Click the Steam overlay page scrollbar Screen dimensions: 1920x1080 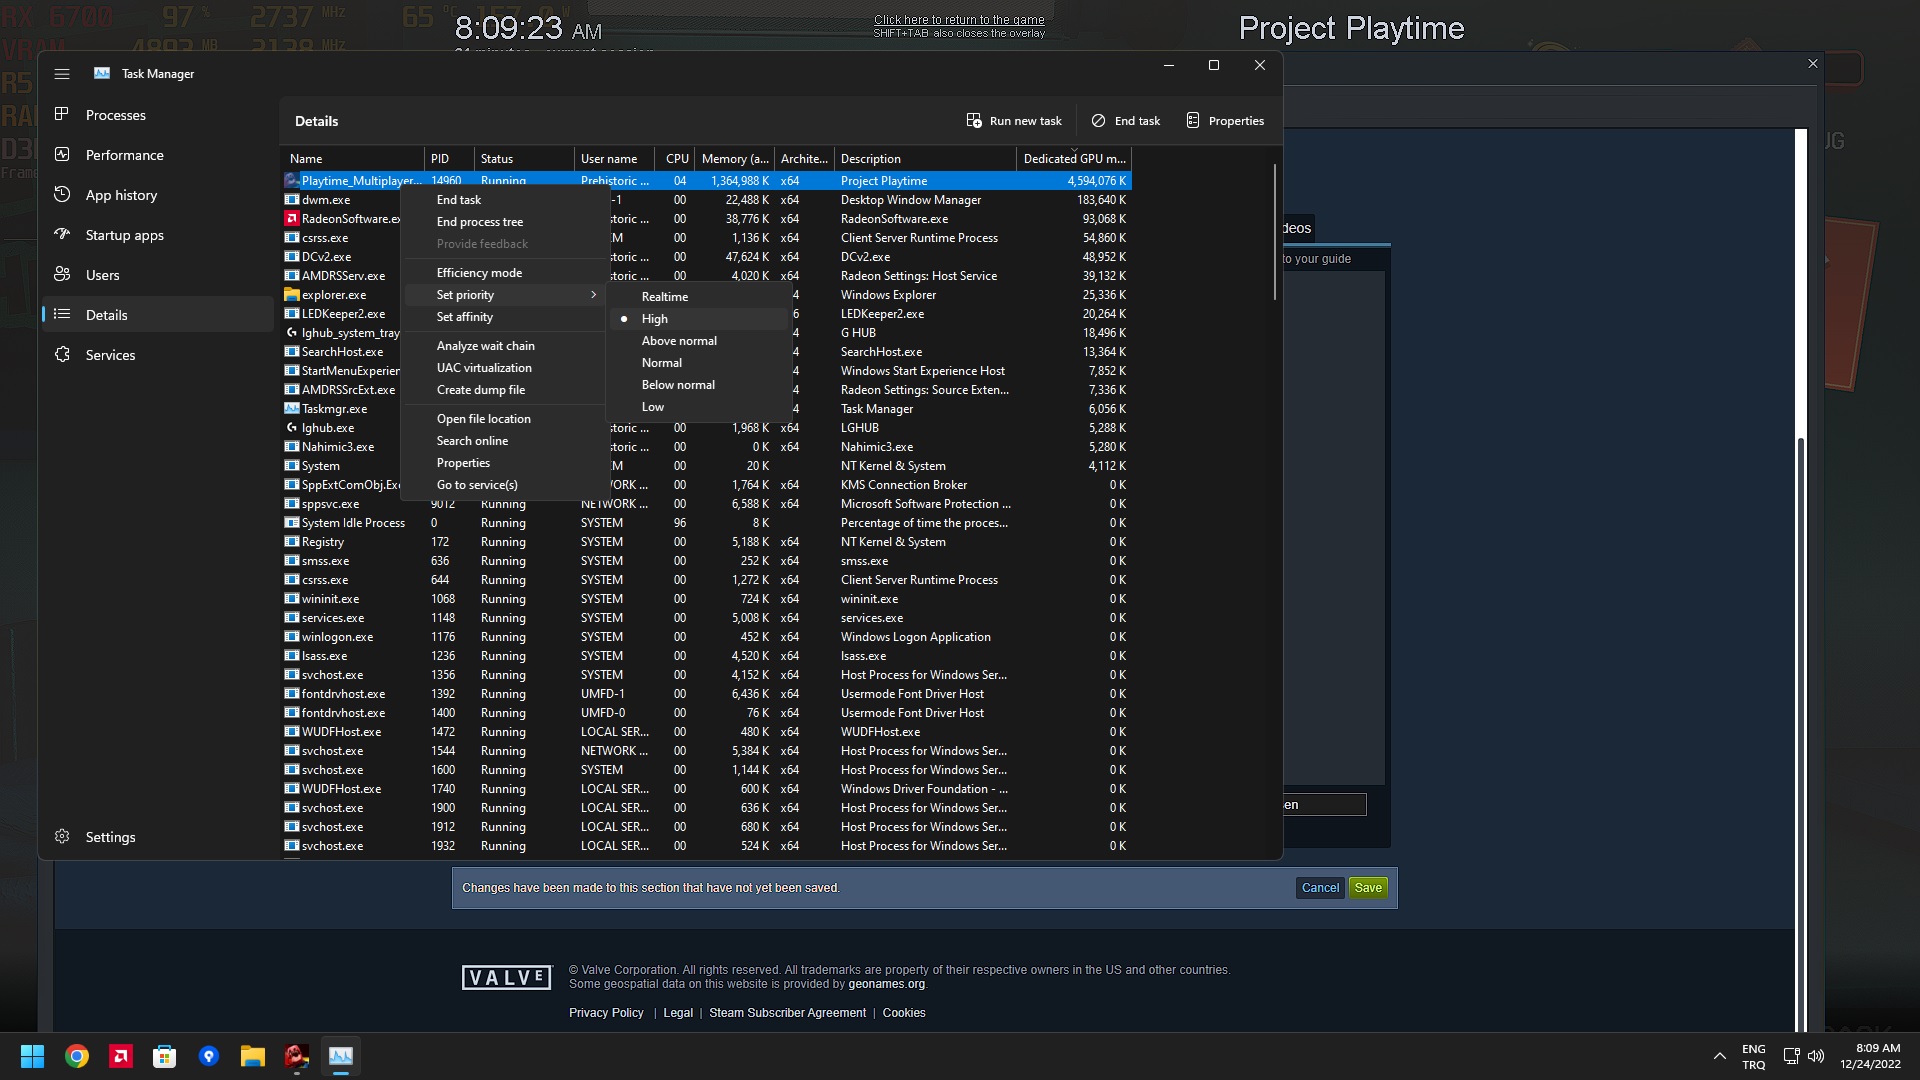point(1801,735)
